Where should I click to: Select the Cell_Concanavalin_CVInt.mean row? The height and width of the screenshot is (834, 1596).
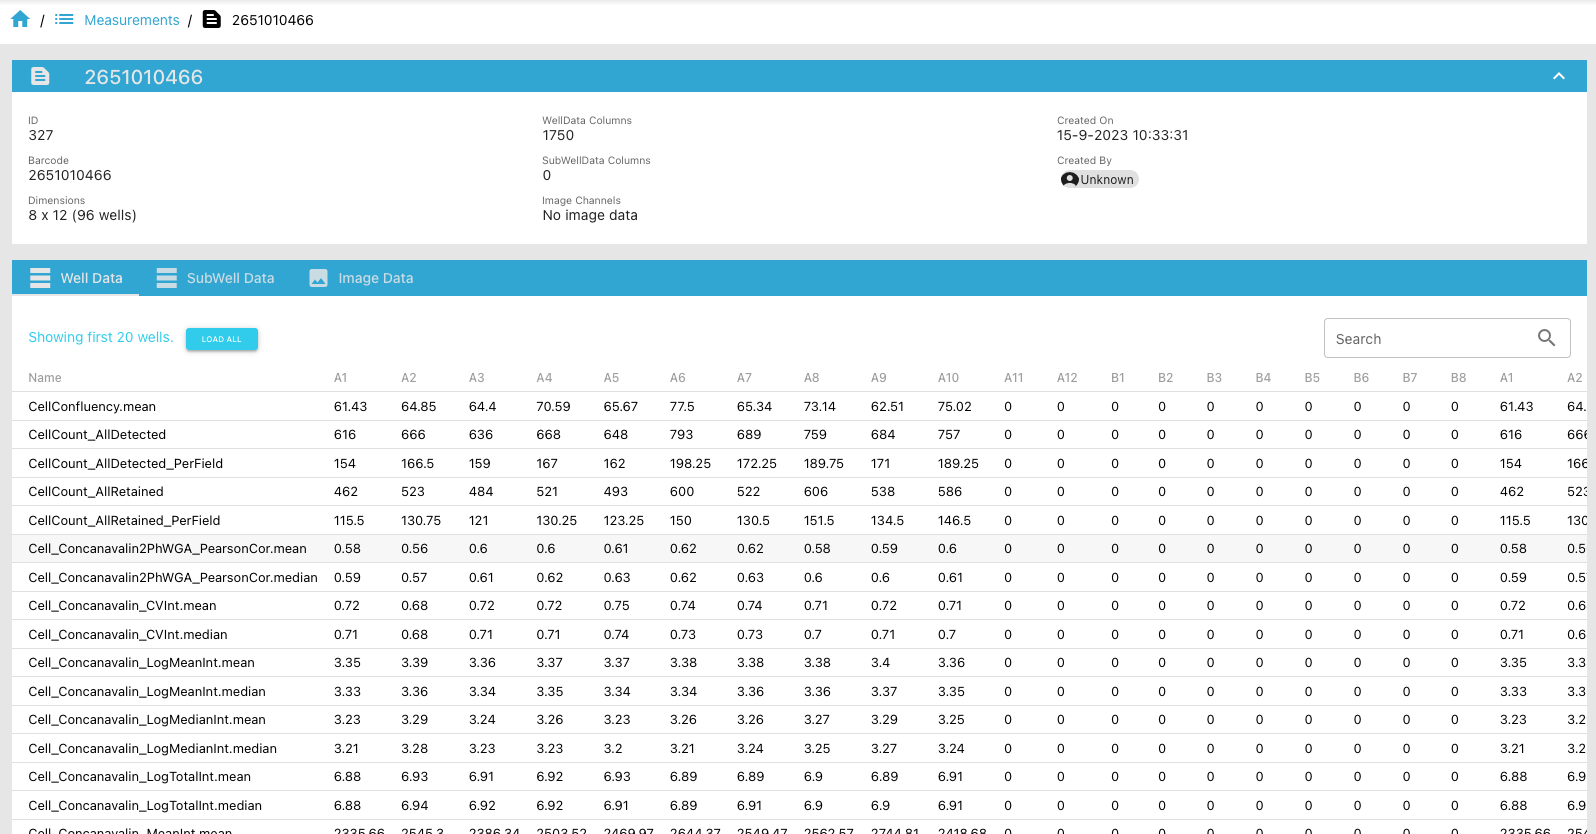[122, 606]
